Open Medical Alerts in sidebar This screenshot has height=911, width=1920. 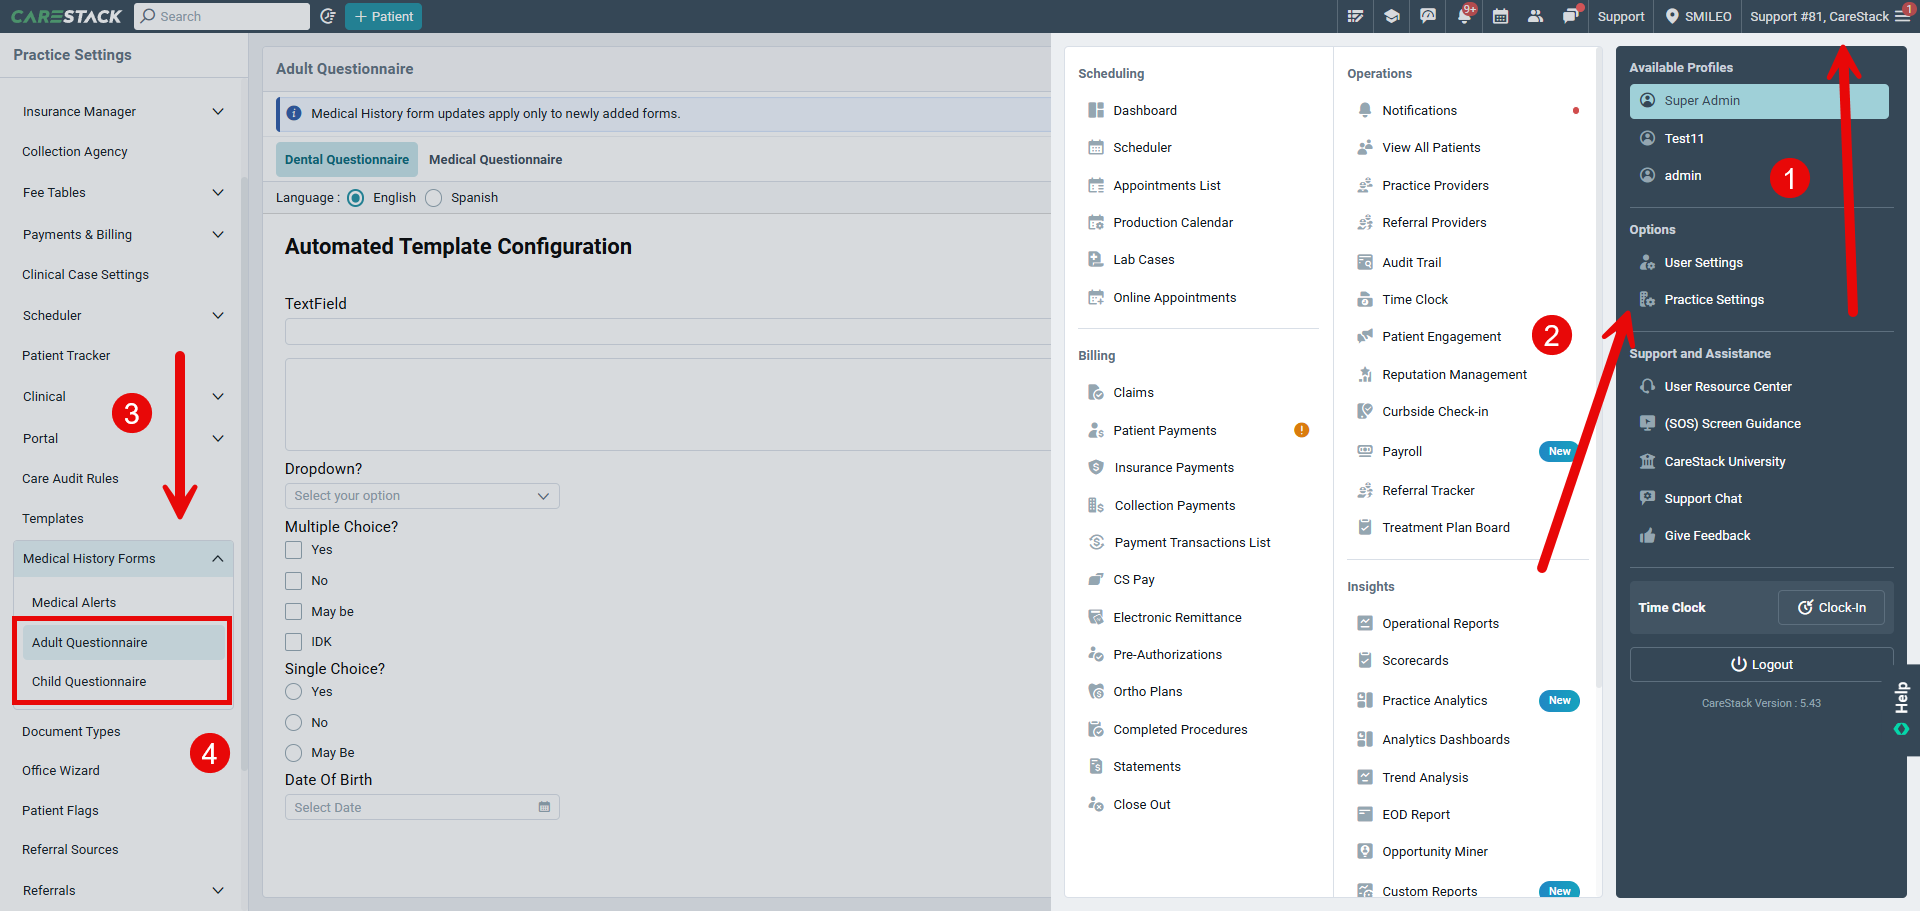74,602
